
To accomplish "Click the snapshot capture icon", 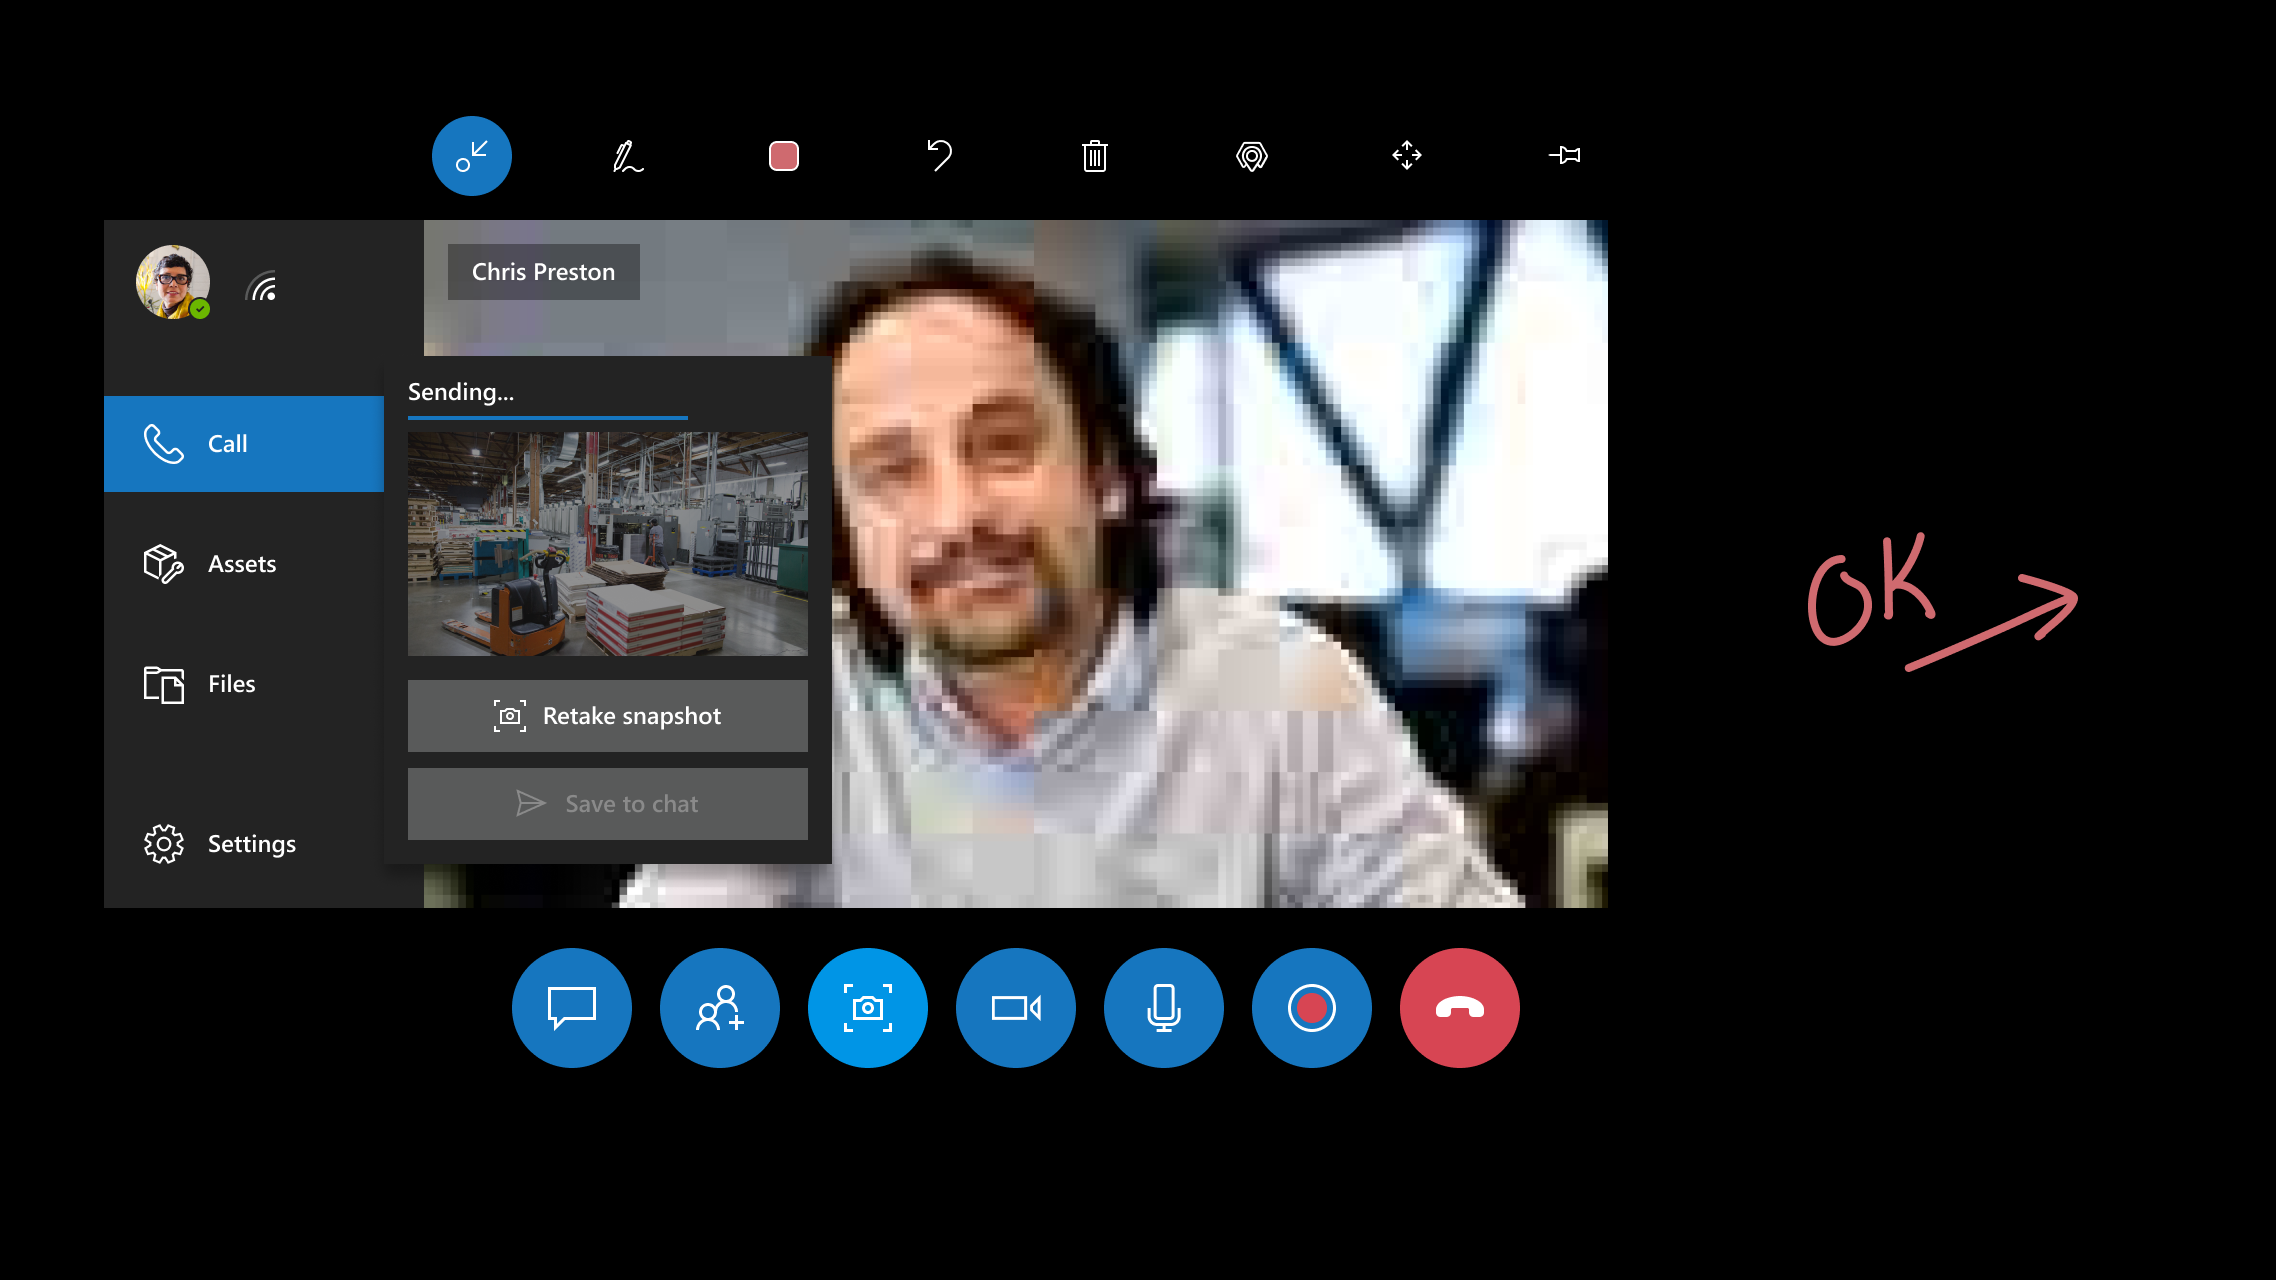I will click(x=868, y=1008).
